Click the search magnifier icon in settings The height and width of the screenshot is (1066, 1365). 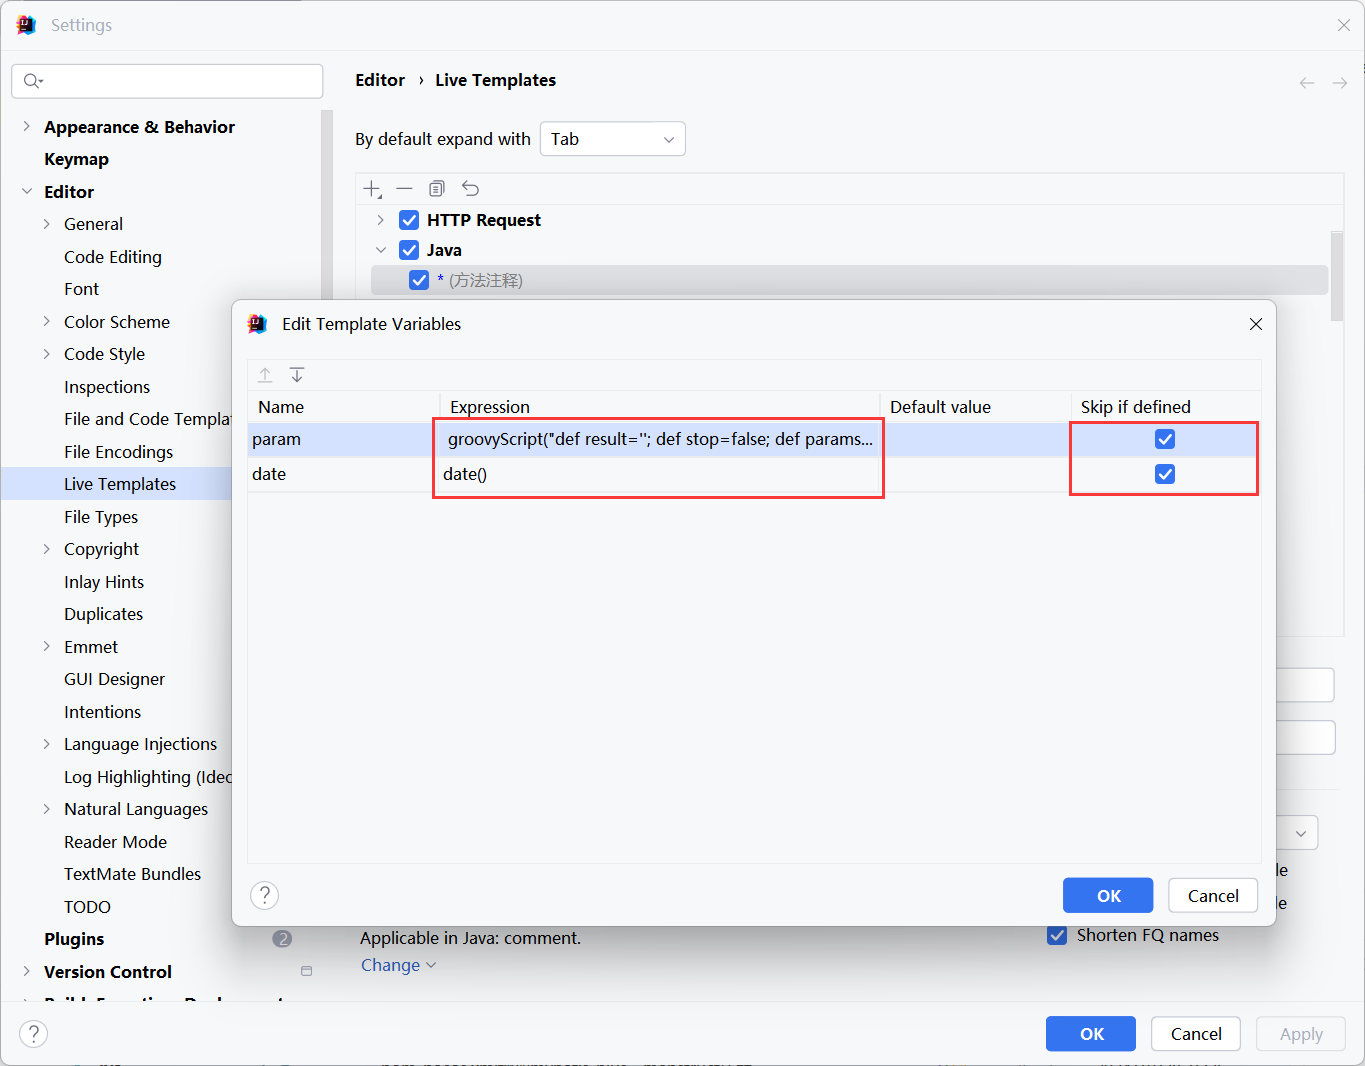click(33, 81)
